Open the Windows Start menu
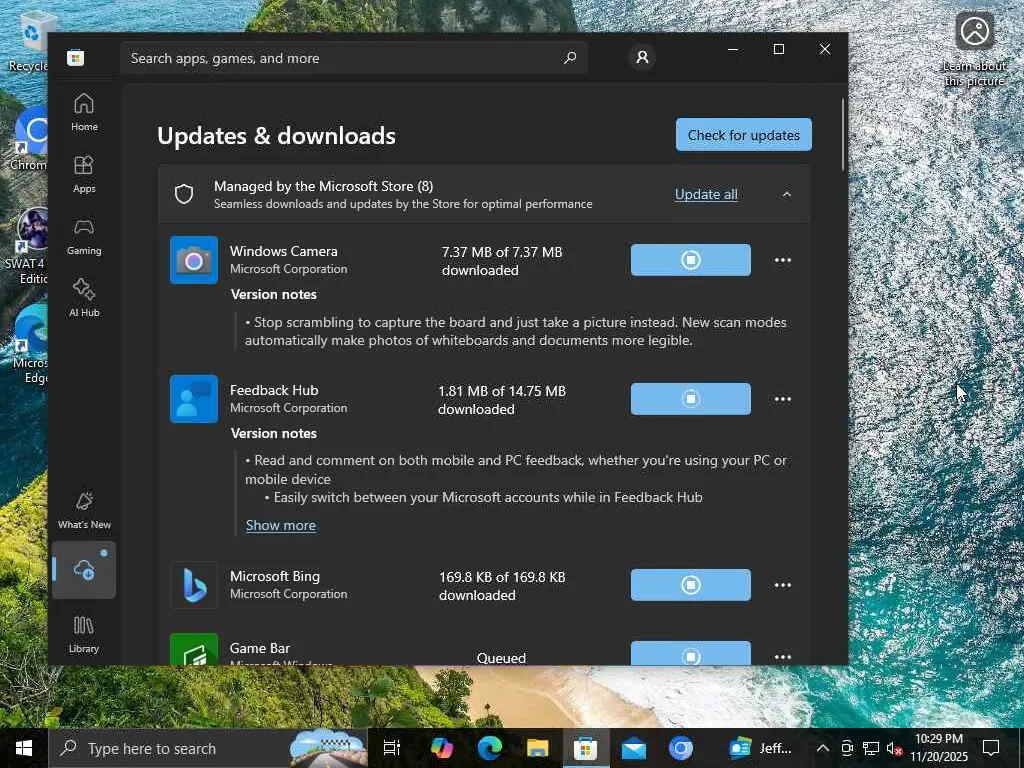The width and height of the screenshot is (1024, 768). [24, 748]
